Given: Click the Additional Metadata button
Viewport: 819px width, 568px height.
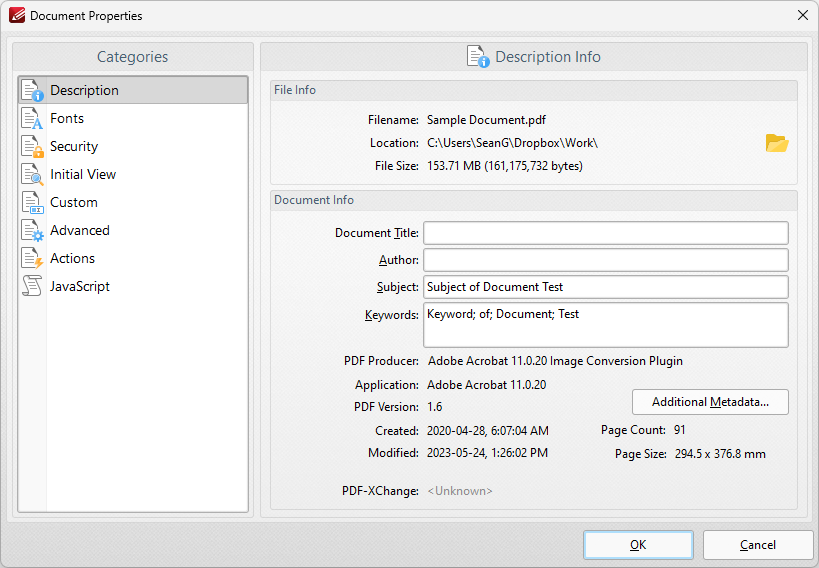Looking at the screenshot, I should [710, 402].
